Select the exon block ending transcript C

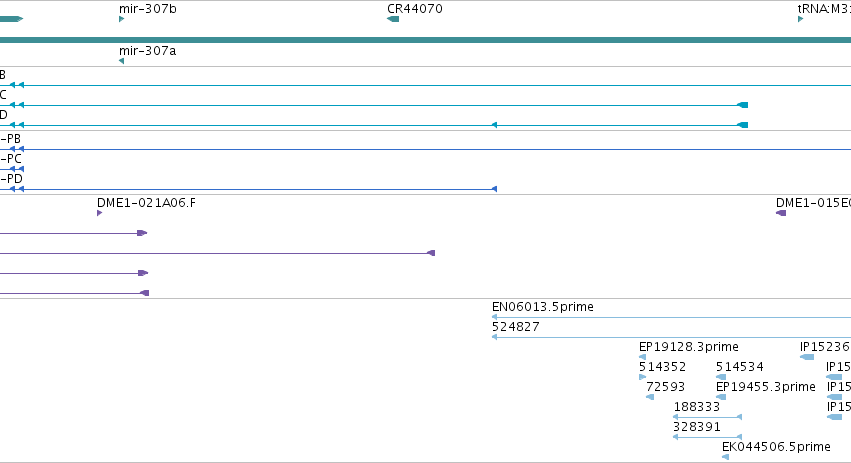click(742, 105)
